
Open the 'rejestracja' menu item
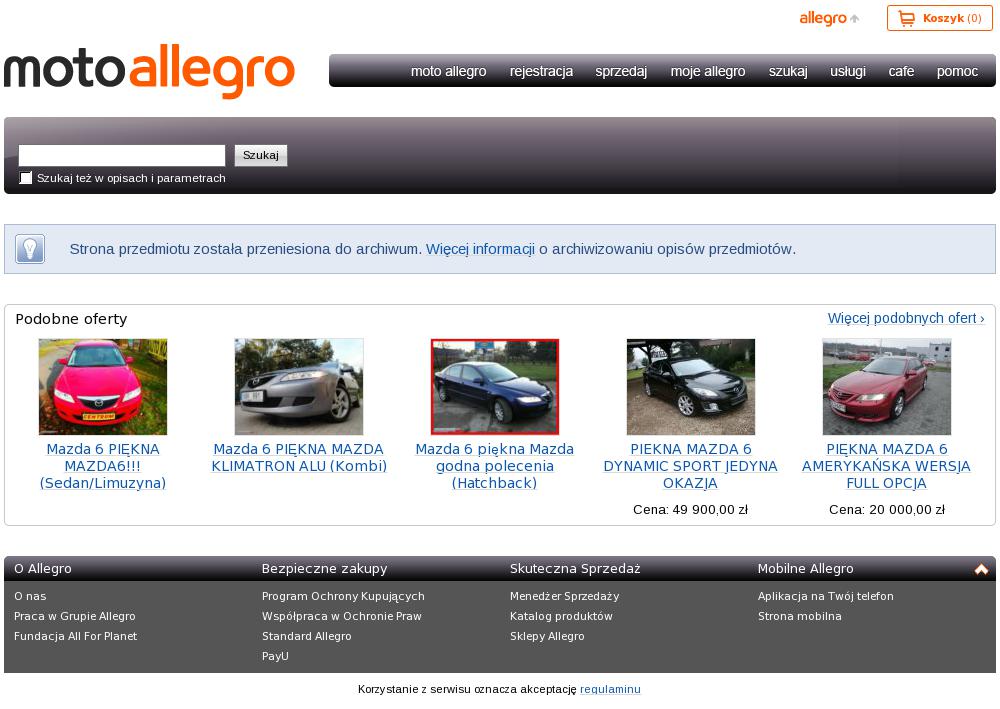click(541, 71)
